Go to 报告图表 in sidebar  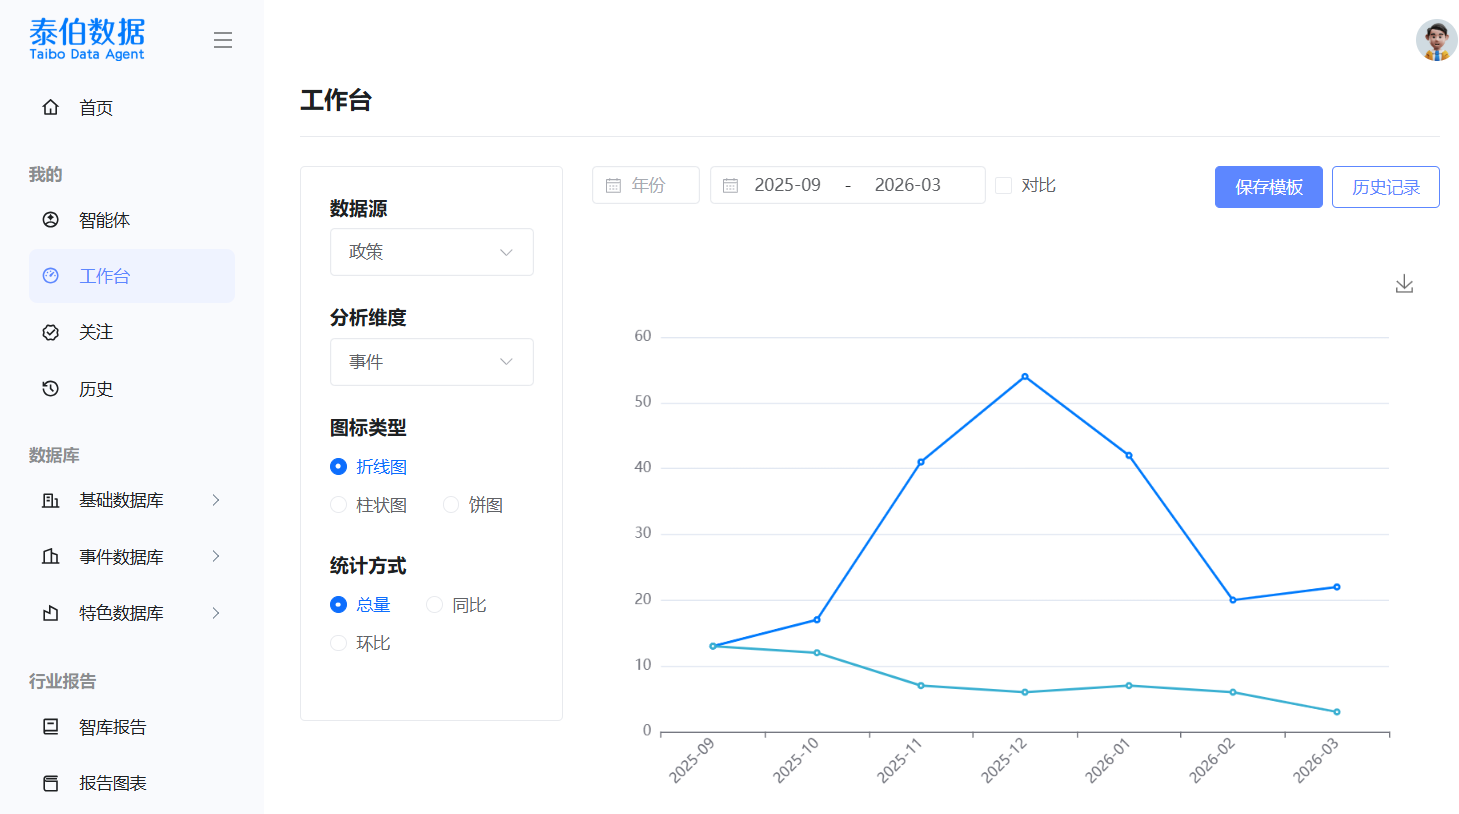(112, 783)
